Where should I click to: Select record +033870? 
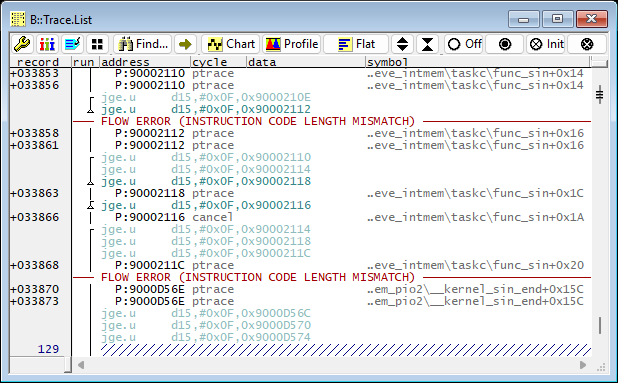[x=35, y=289]
